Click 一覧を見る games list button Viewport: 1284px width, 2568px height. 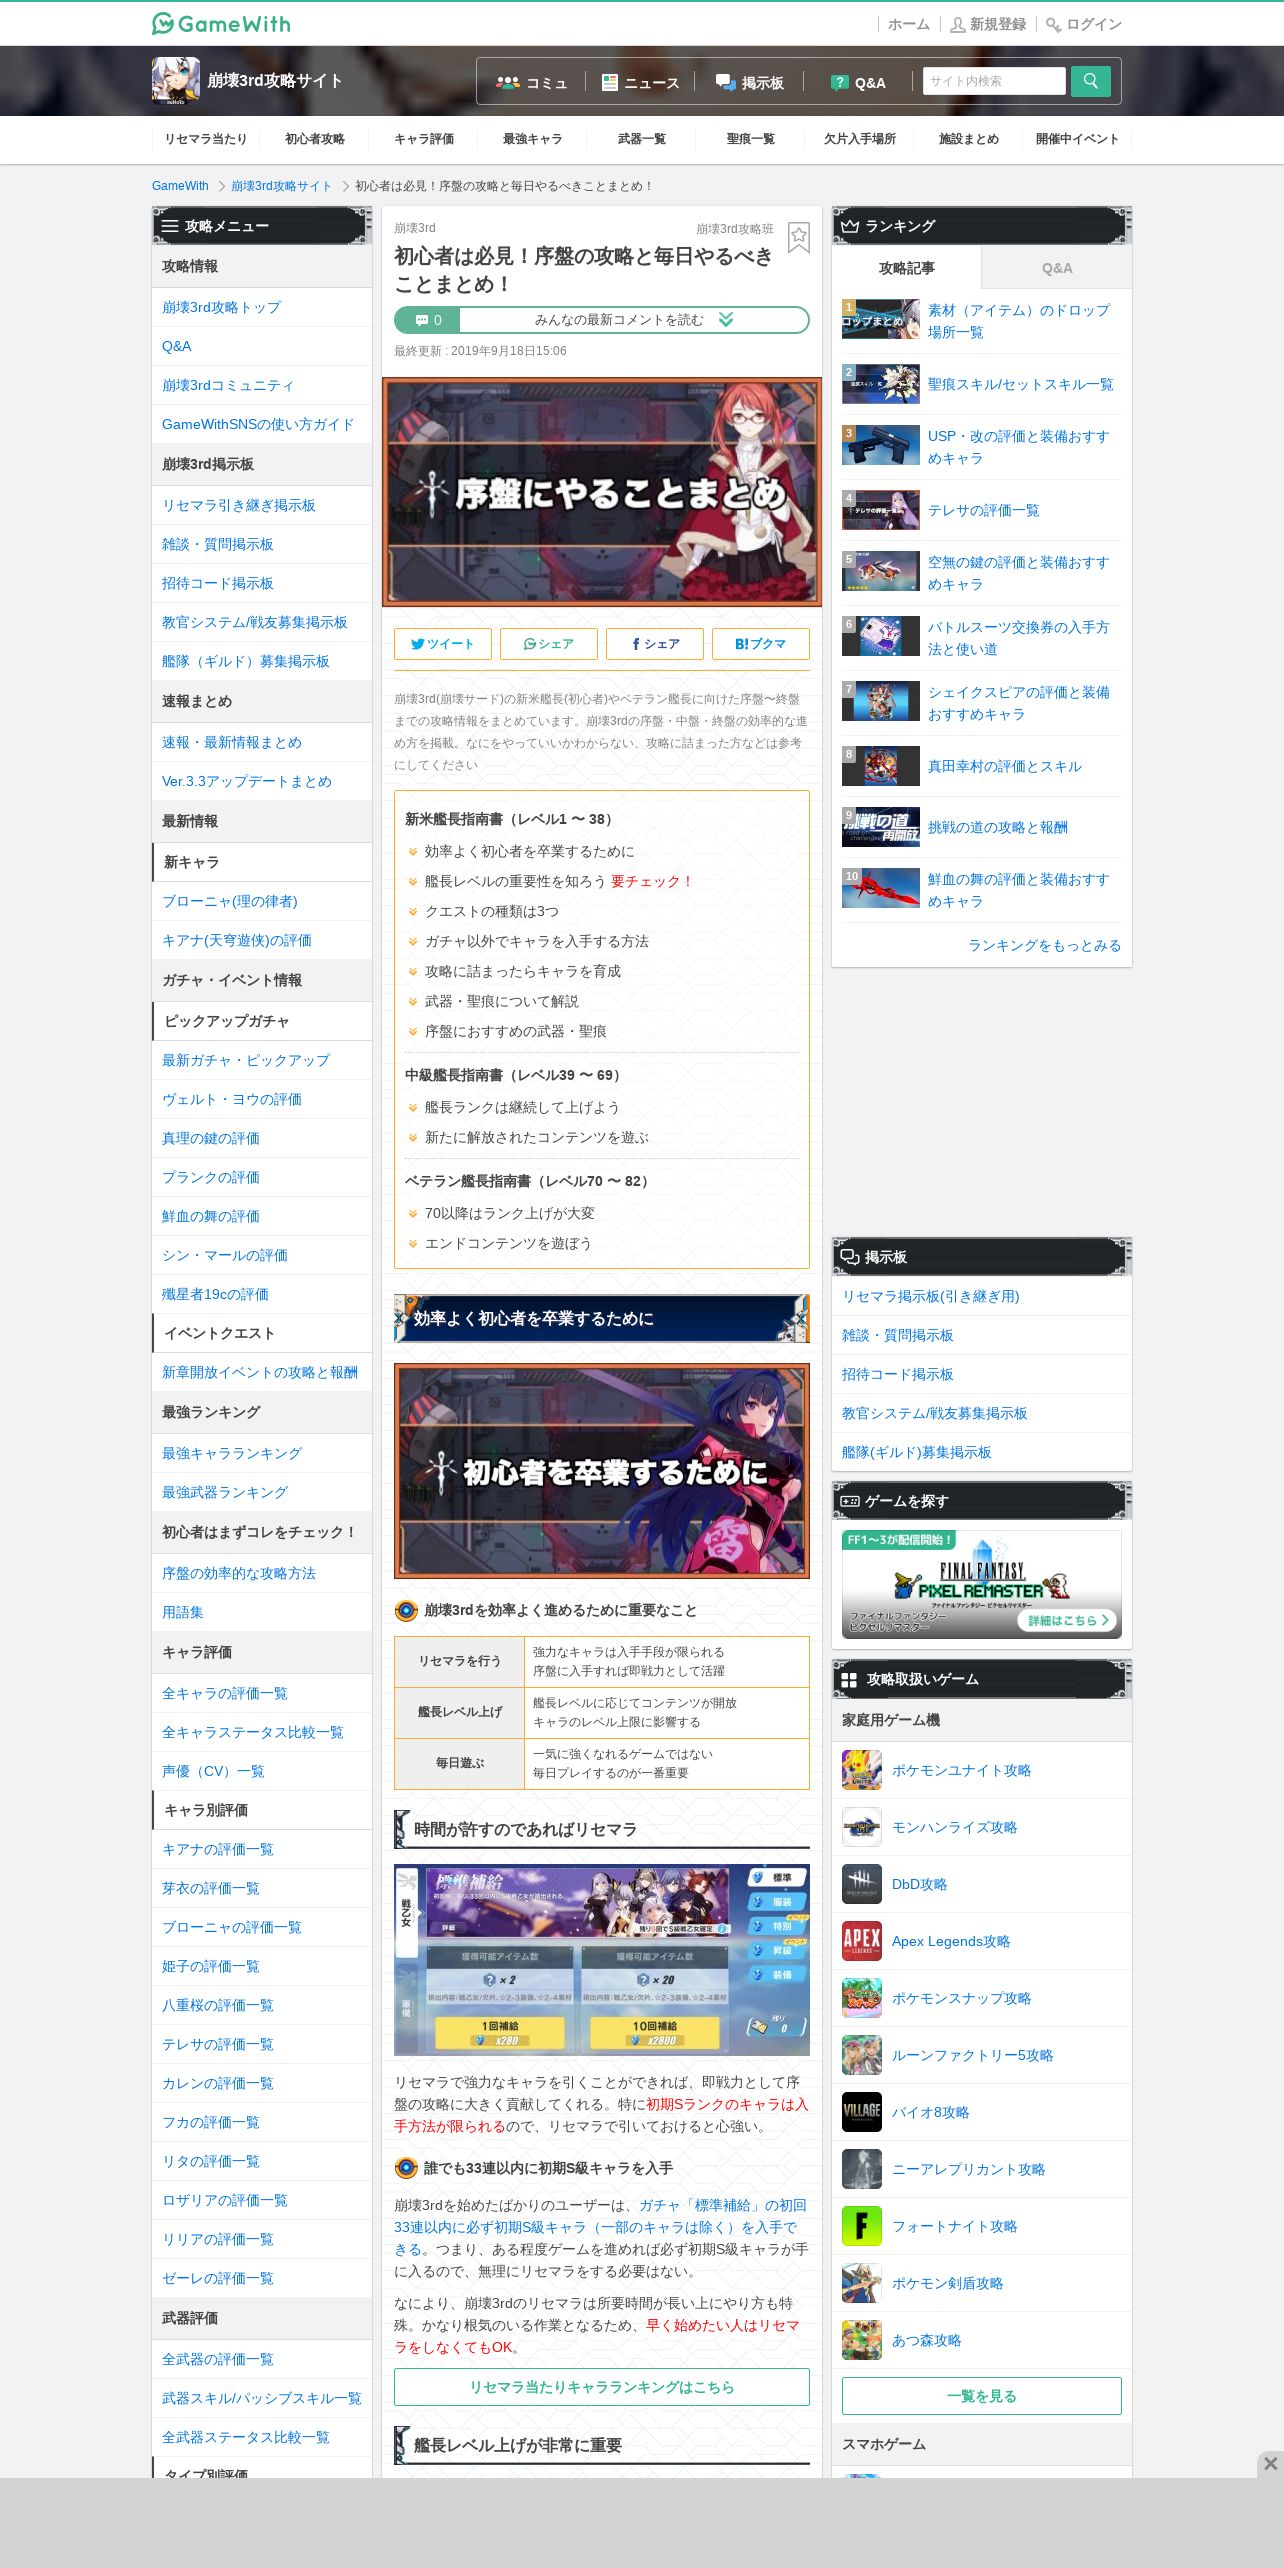point(981,2396)
